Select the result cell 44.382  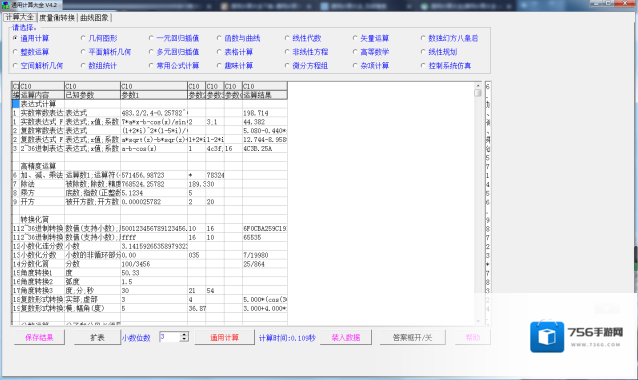(x=265, y=122)
